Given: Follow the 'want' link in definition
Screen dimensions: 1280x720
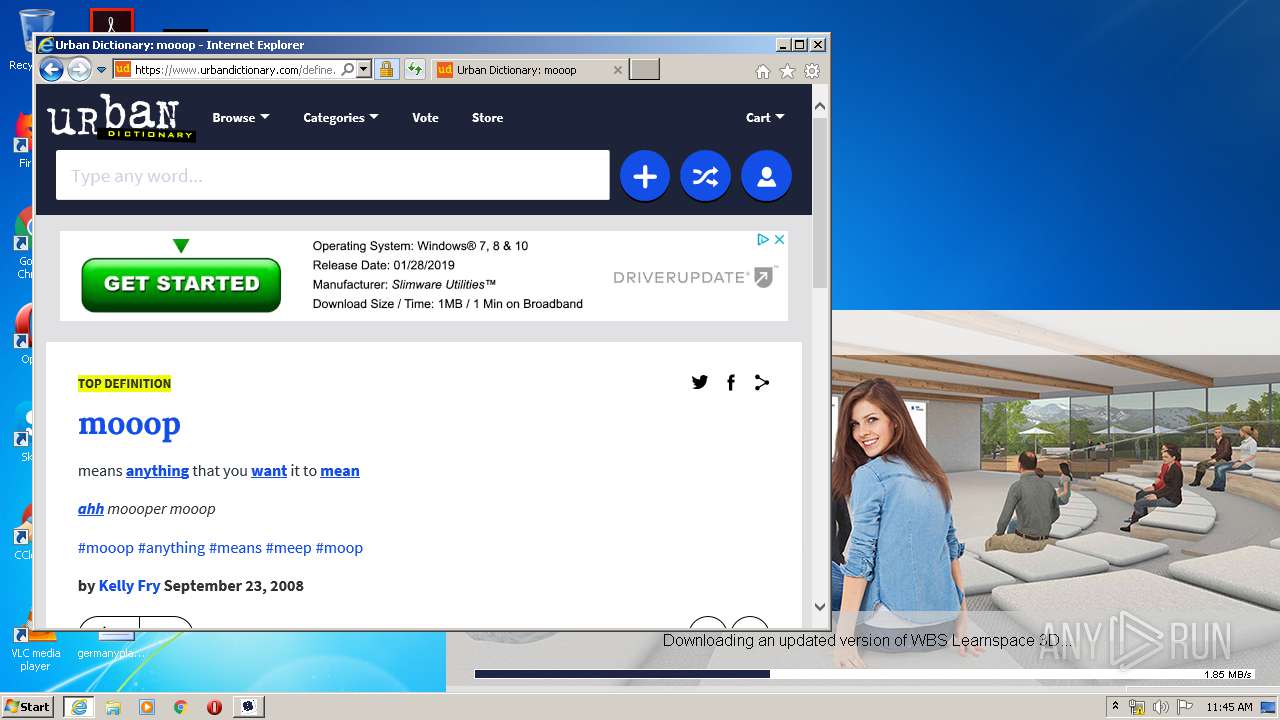Looking at the screenshot, I should coord(269,471).
